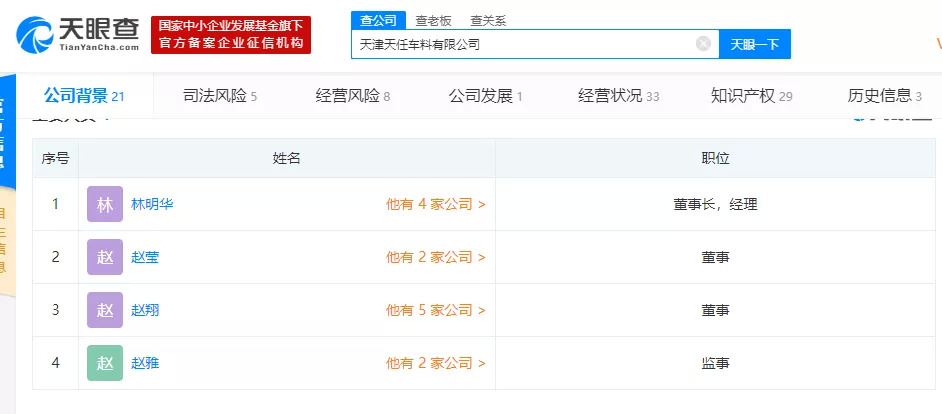The image size is (942, 414).
Task: Open 赵雅 profile link
Action: point(145,363)
